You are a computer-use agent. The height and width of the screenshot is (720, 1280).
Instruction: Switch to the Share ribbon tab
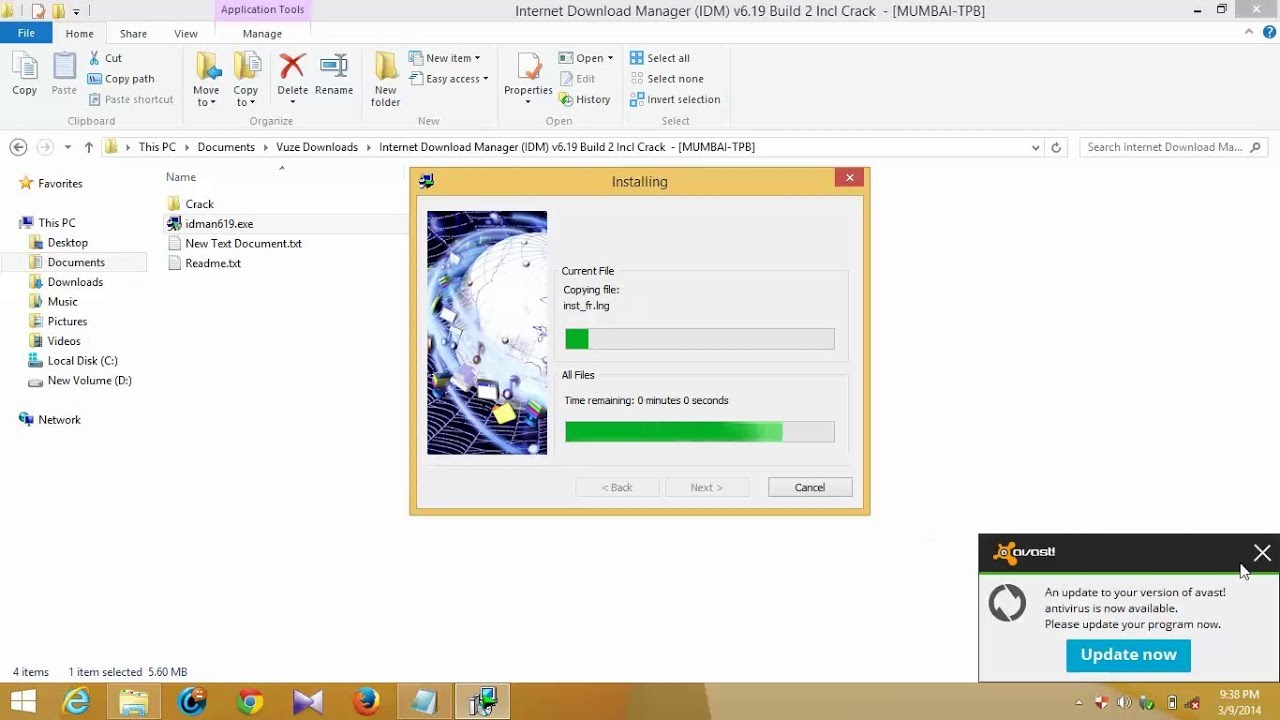[133, 34]
